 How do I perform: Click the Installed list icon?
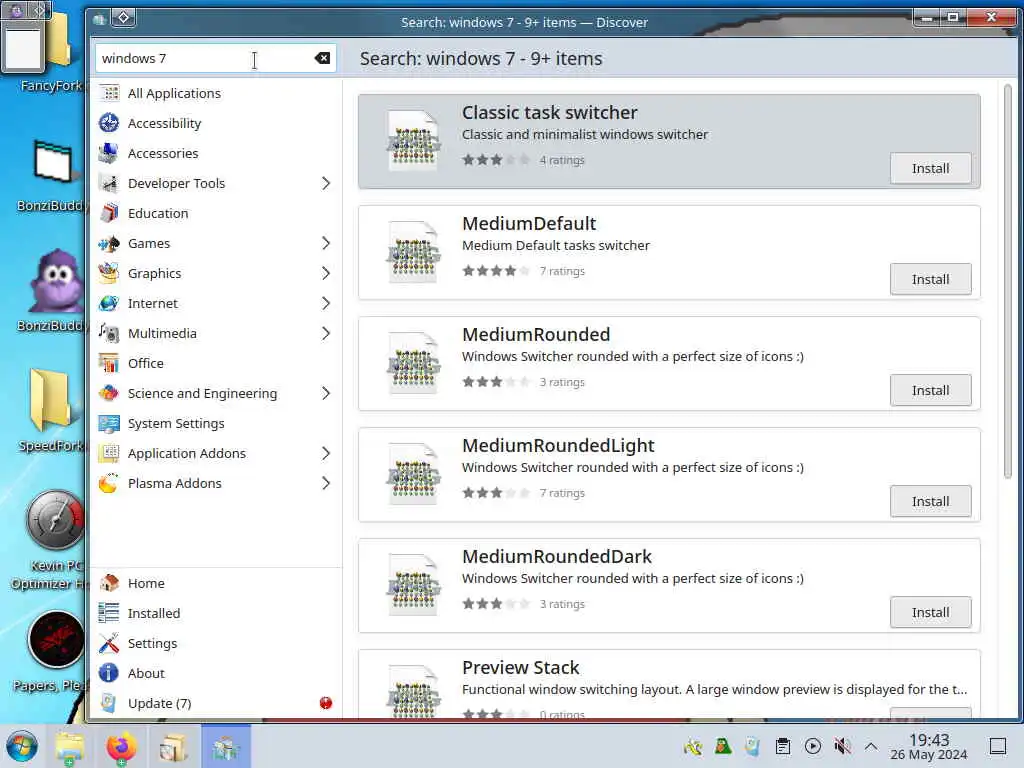(109, 613)
